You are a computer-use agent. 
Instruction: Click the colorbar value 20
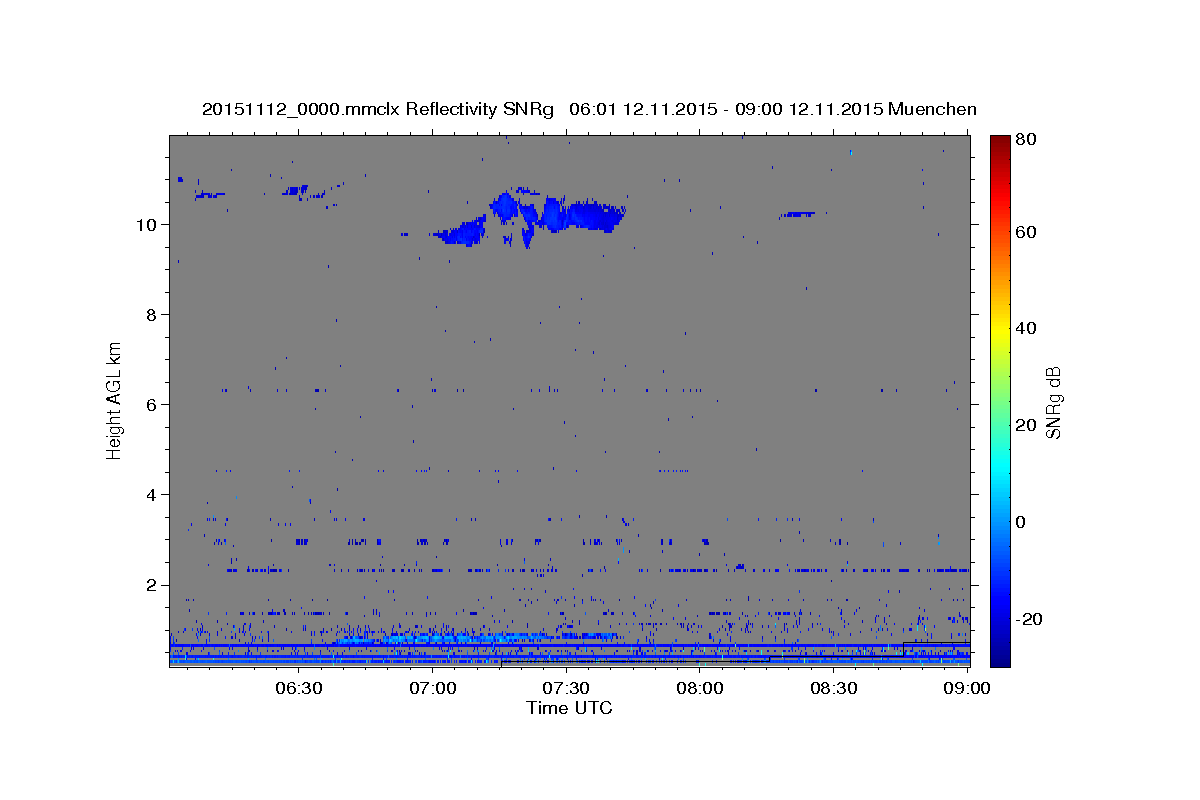1025,425
